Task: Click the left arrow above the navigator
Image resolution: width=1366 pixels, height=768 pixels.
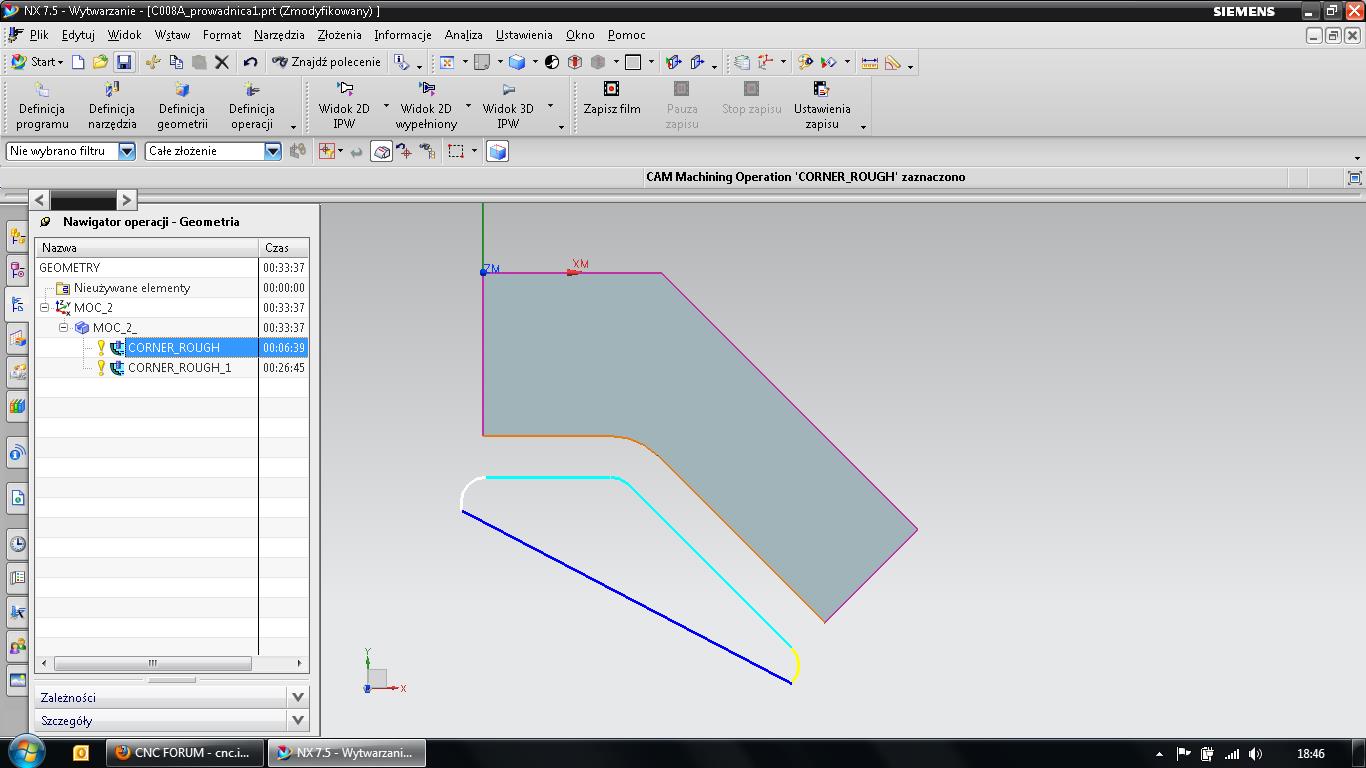Action: coord(39,200)
